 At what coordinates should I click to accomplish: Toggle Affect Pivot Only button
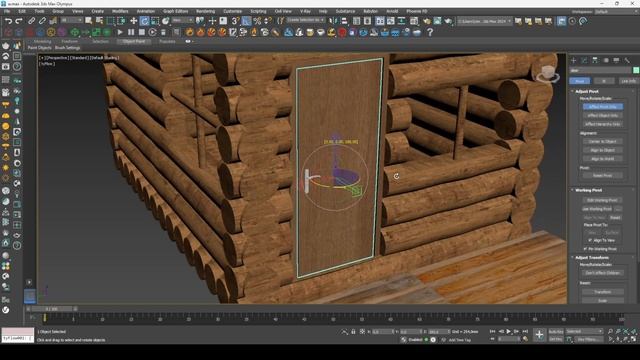(x=603, y=107)
